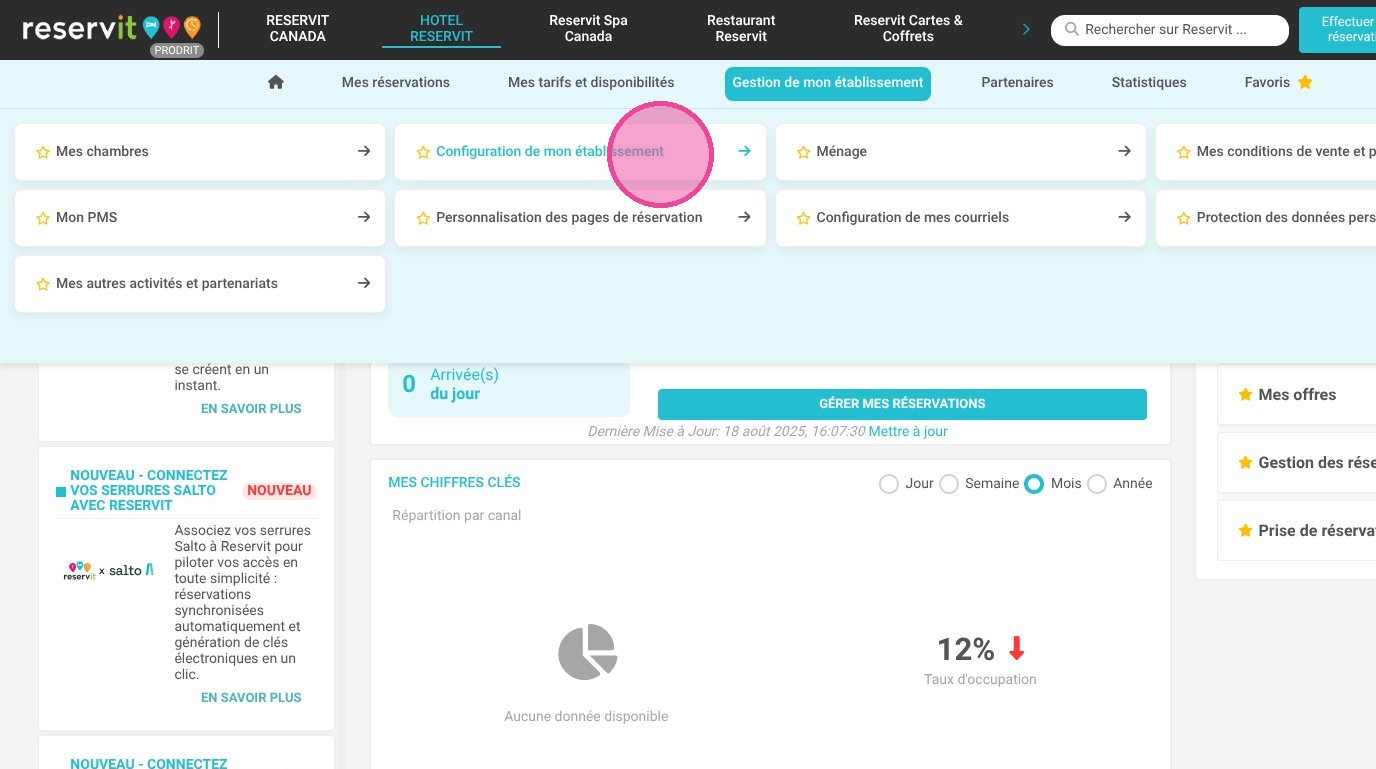Open Mes réservations menu
This screenshot has width=1376, height=769.
click(x=396, y=82)
